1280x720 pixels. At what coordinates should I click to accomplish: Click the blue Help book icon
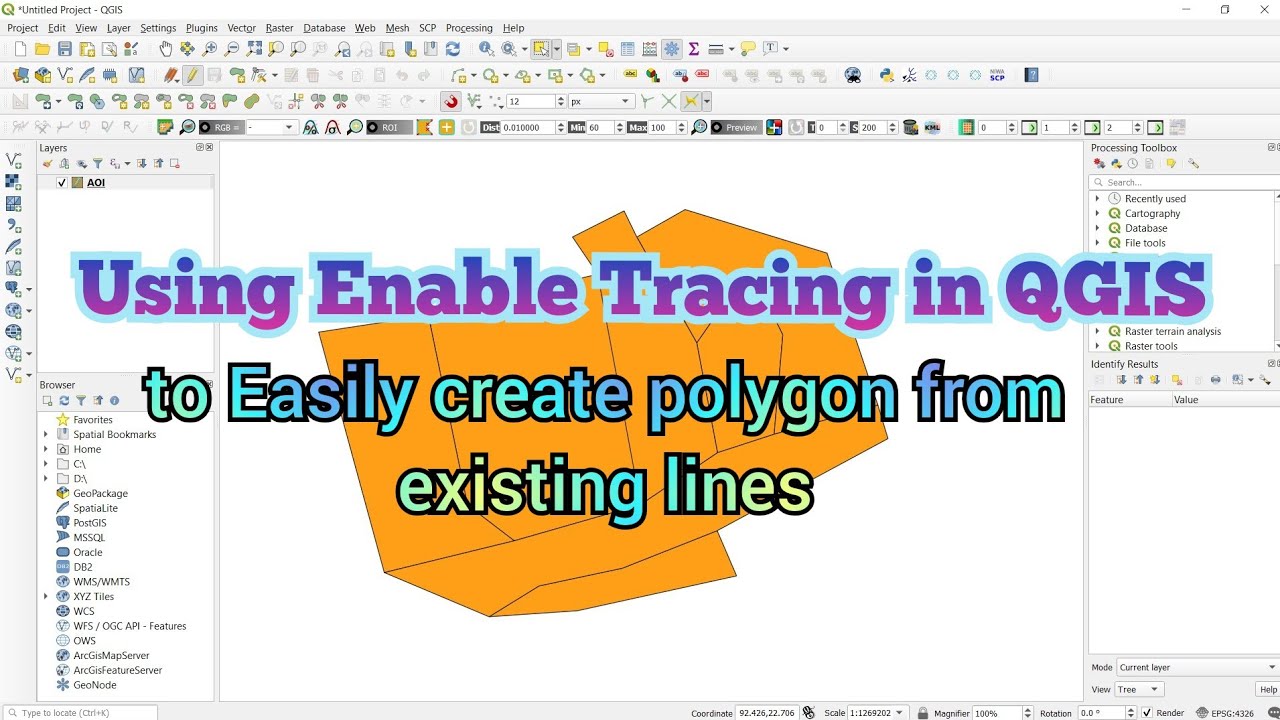click(x=1032, y=75)
